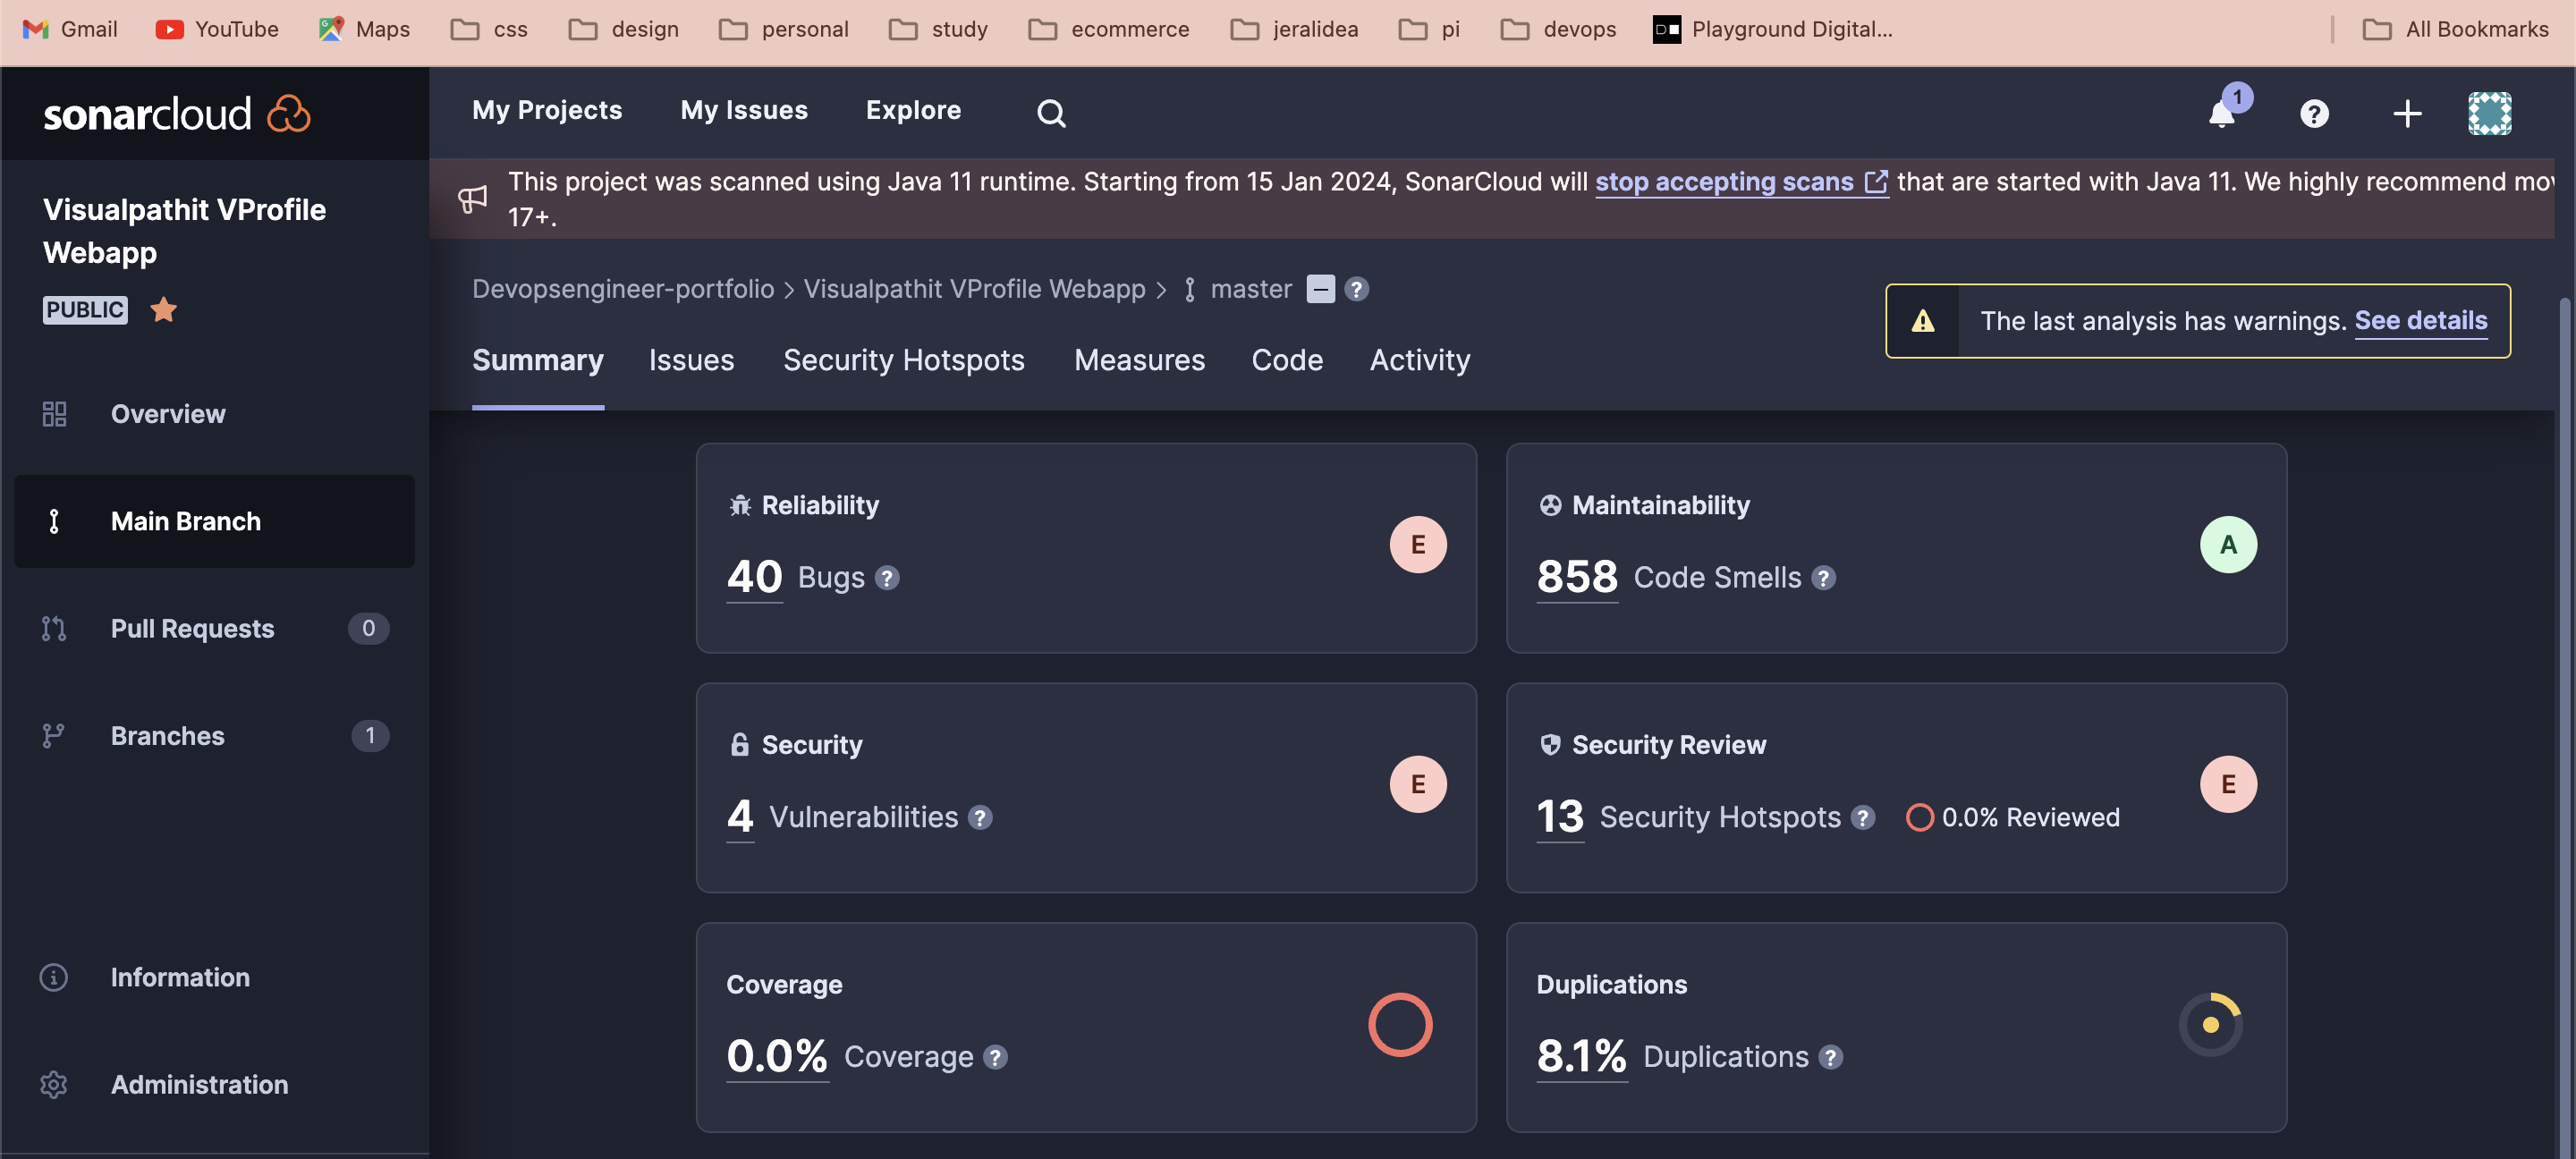The image size is (2576, 1159).
Task: Click the Code Smells help icon
Action: pyautogui.click(x=1823, y=578)
